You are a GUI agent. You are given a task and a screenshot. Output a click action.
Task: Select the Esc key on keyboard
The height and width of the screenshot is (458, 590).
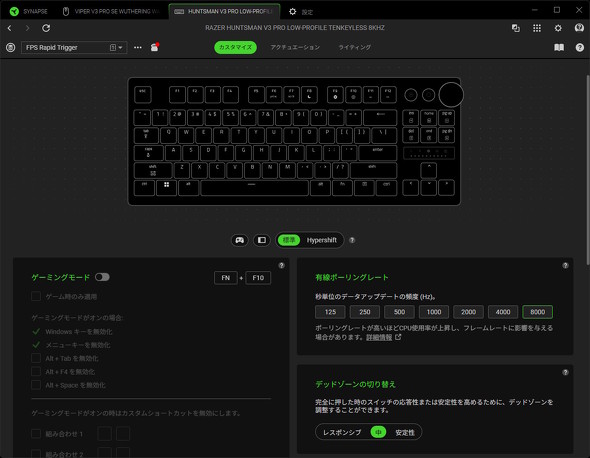pos(143,94)
